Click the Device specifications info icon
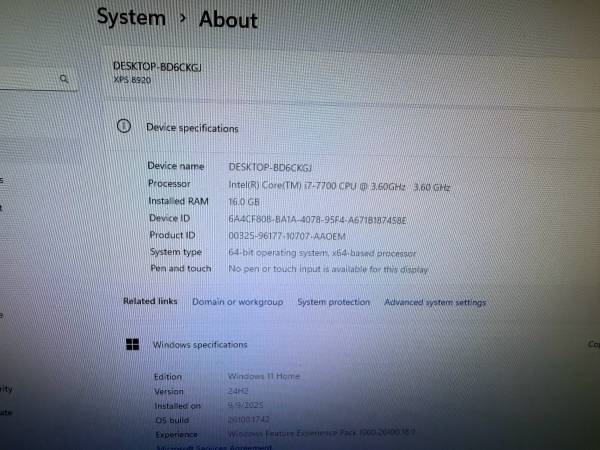Screen dimensions: 600x450 tap(124, 127)
